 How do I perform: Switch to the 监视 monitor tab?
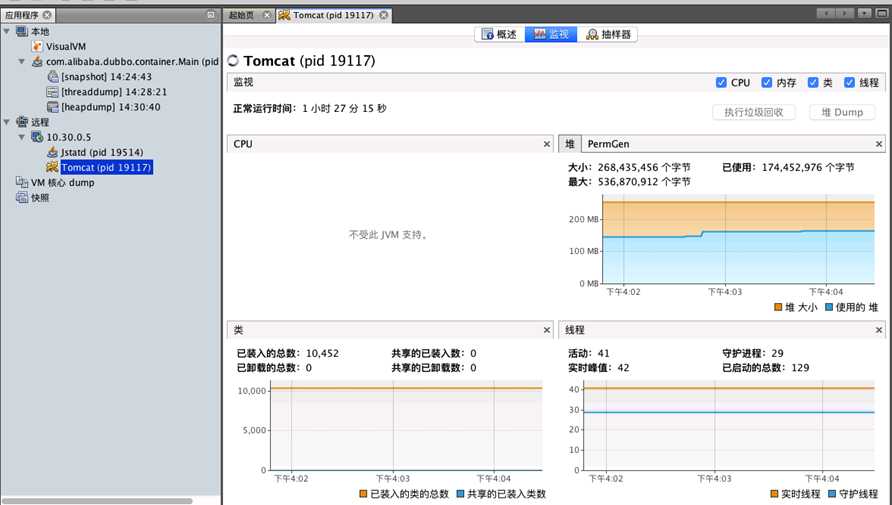[551, 34]
